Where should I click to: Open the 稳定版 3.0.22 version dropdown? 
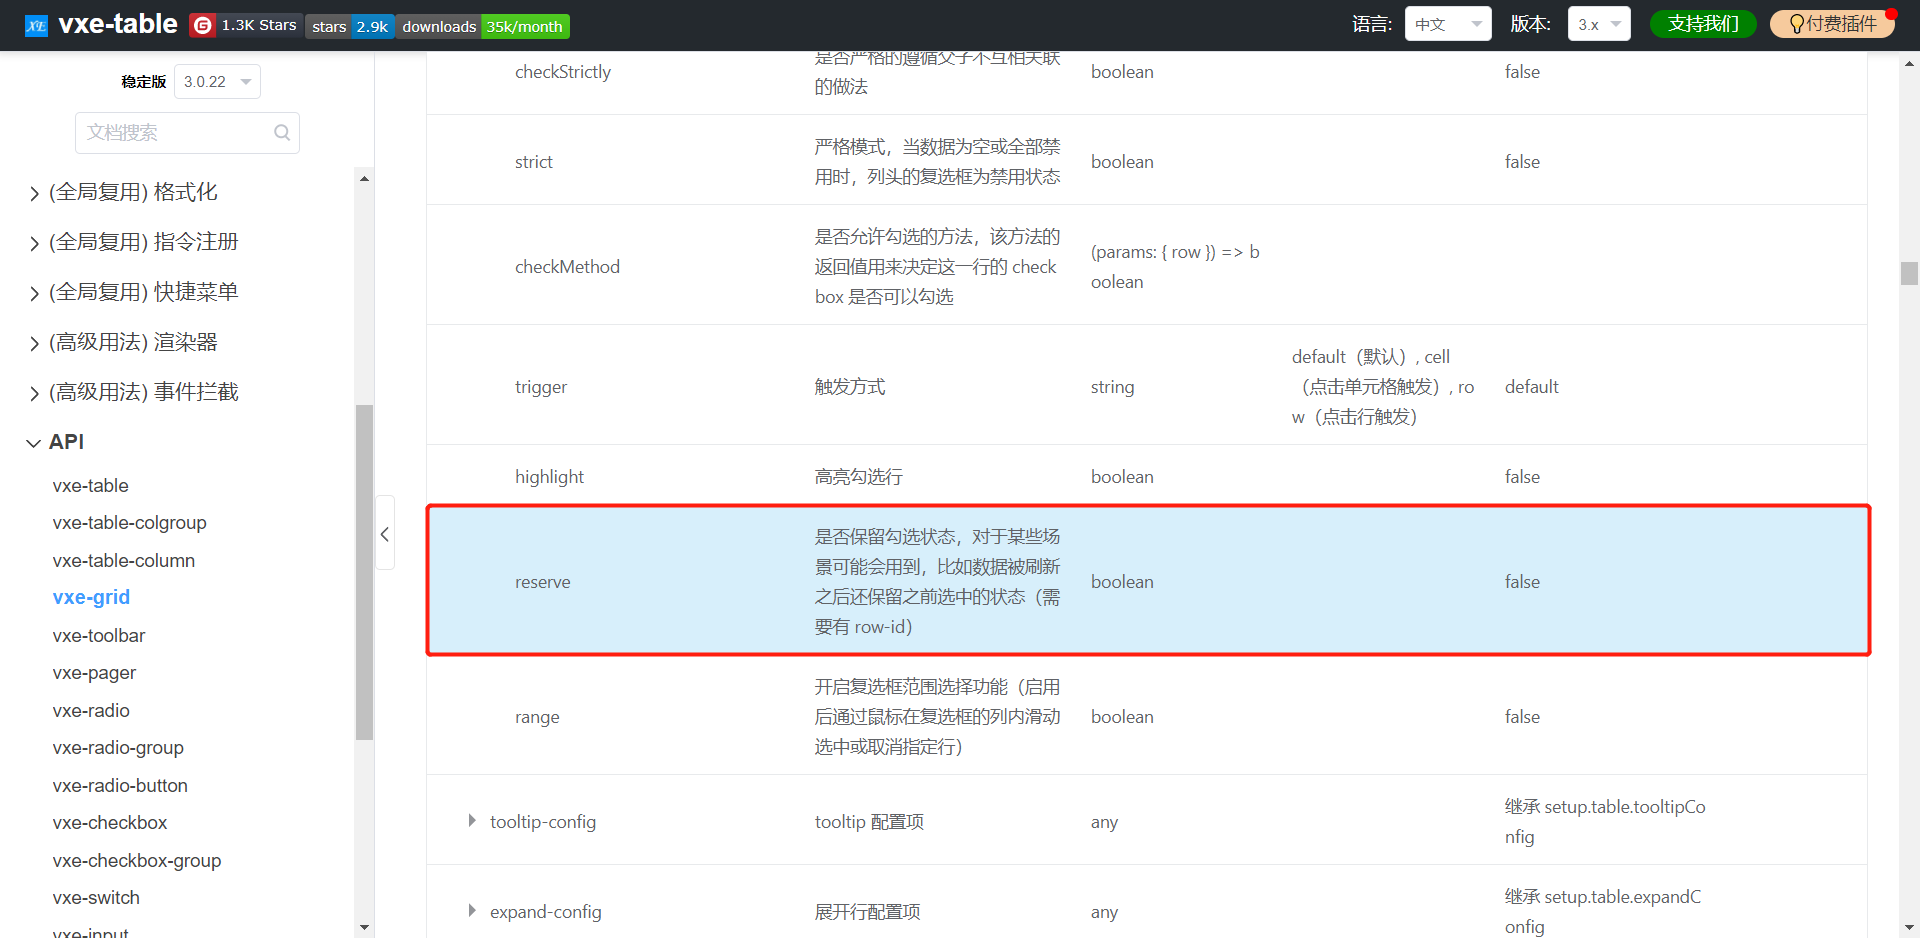(x=216, y=81)
